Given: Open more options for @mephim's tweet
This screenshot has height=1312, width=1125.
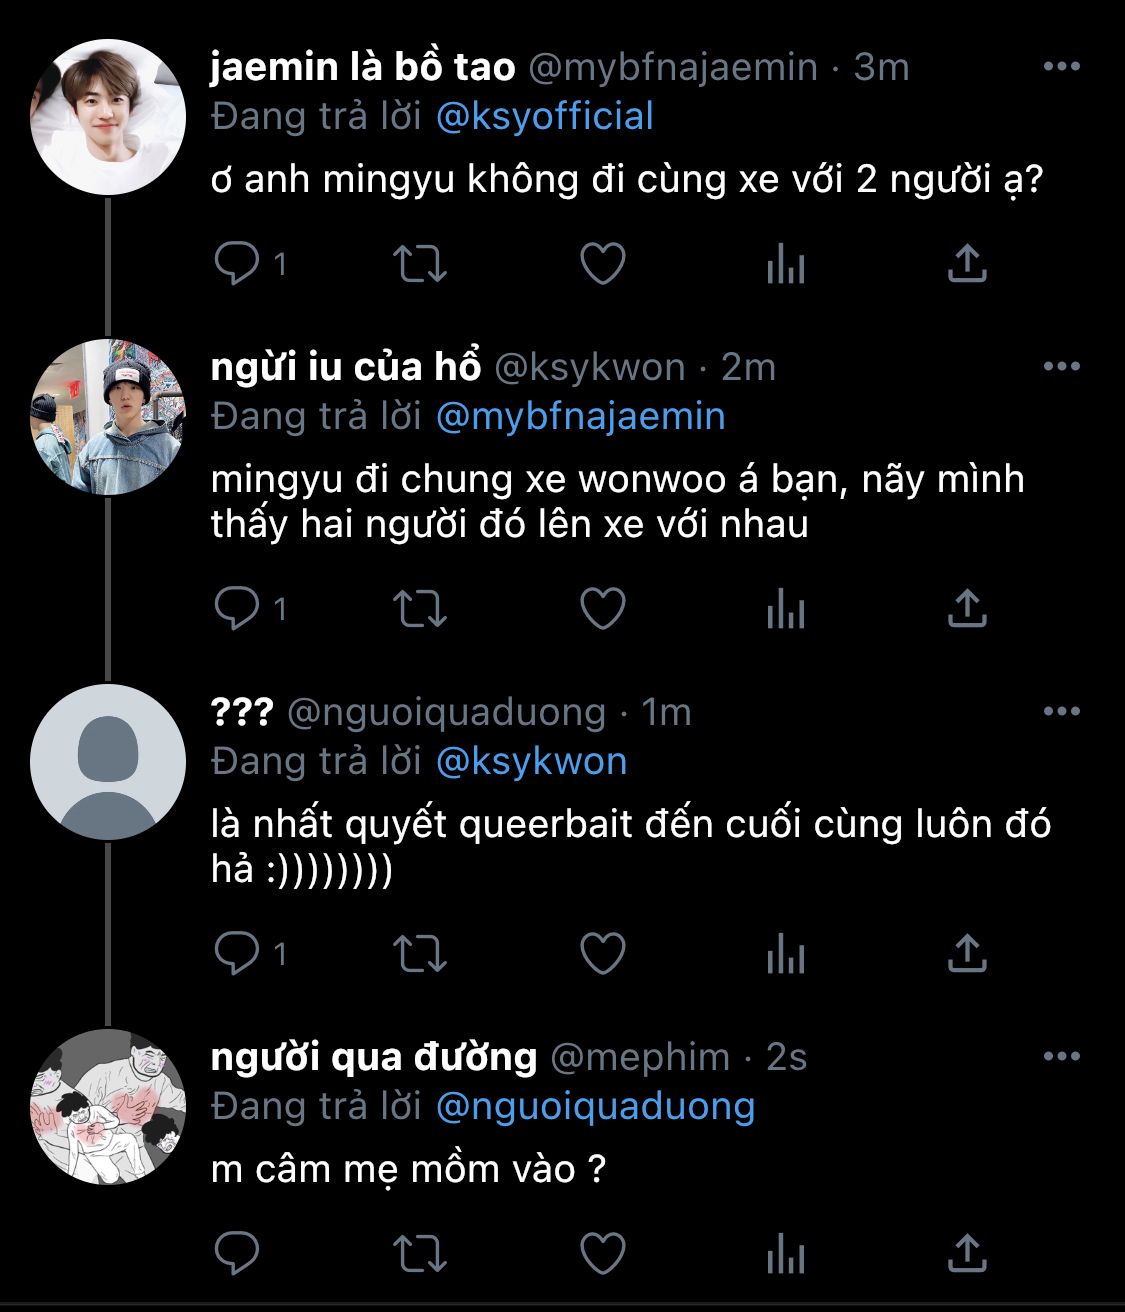Looking at the screenshot, I should [x=1061, y=1057].
